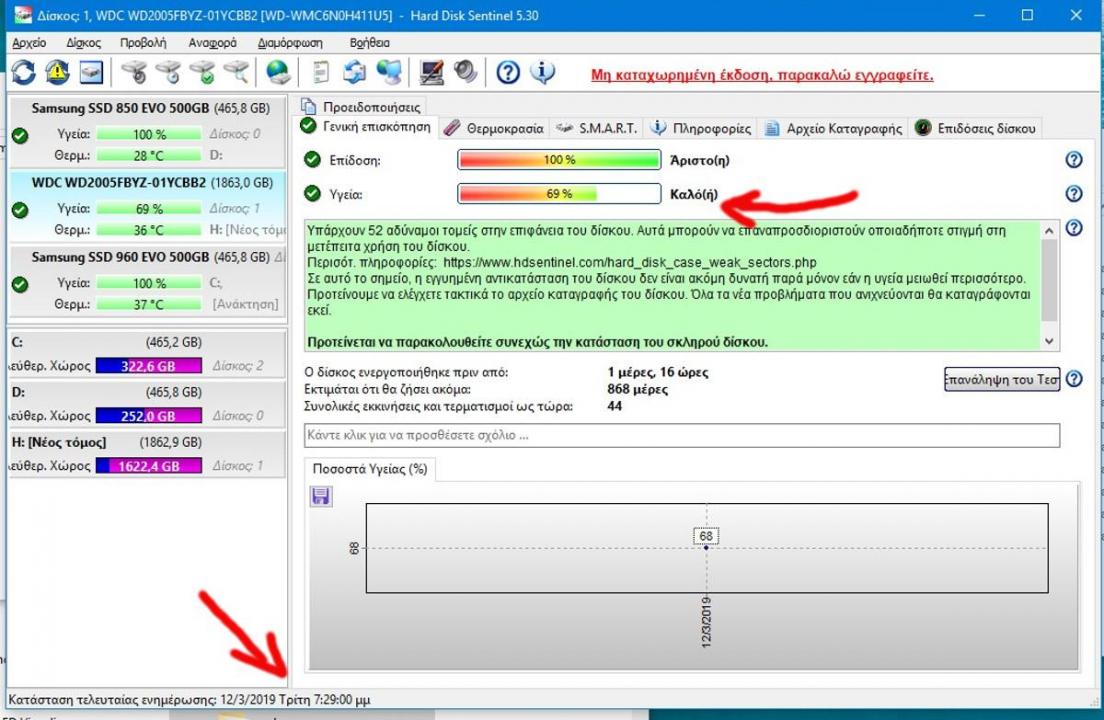
Task: Click help icon next to Επανάληψη του Τεστ button
Action: pos(1074,379)
